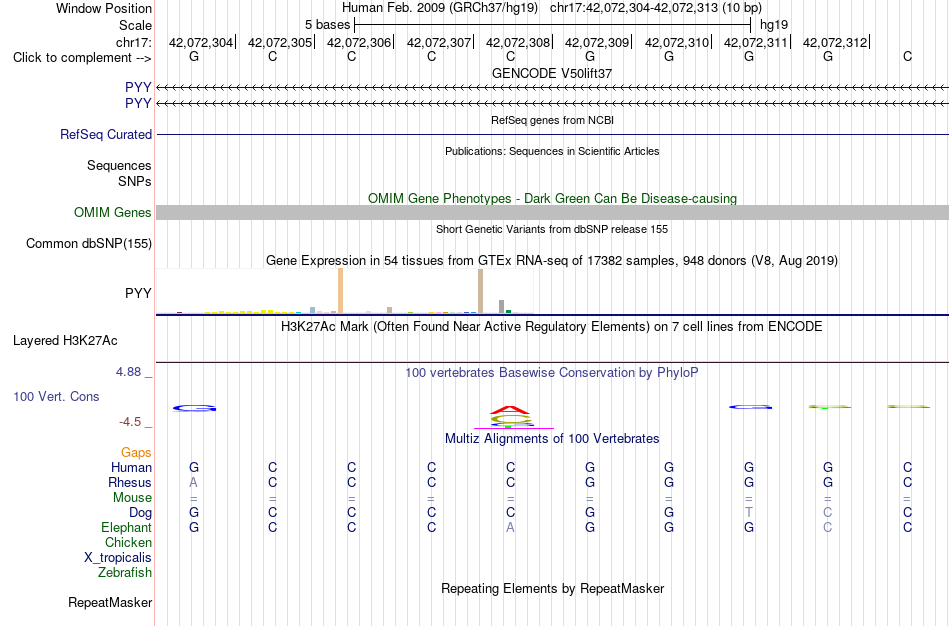Click the orange Gaps label

(136, 453)
